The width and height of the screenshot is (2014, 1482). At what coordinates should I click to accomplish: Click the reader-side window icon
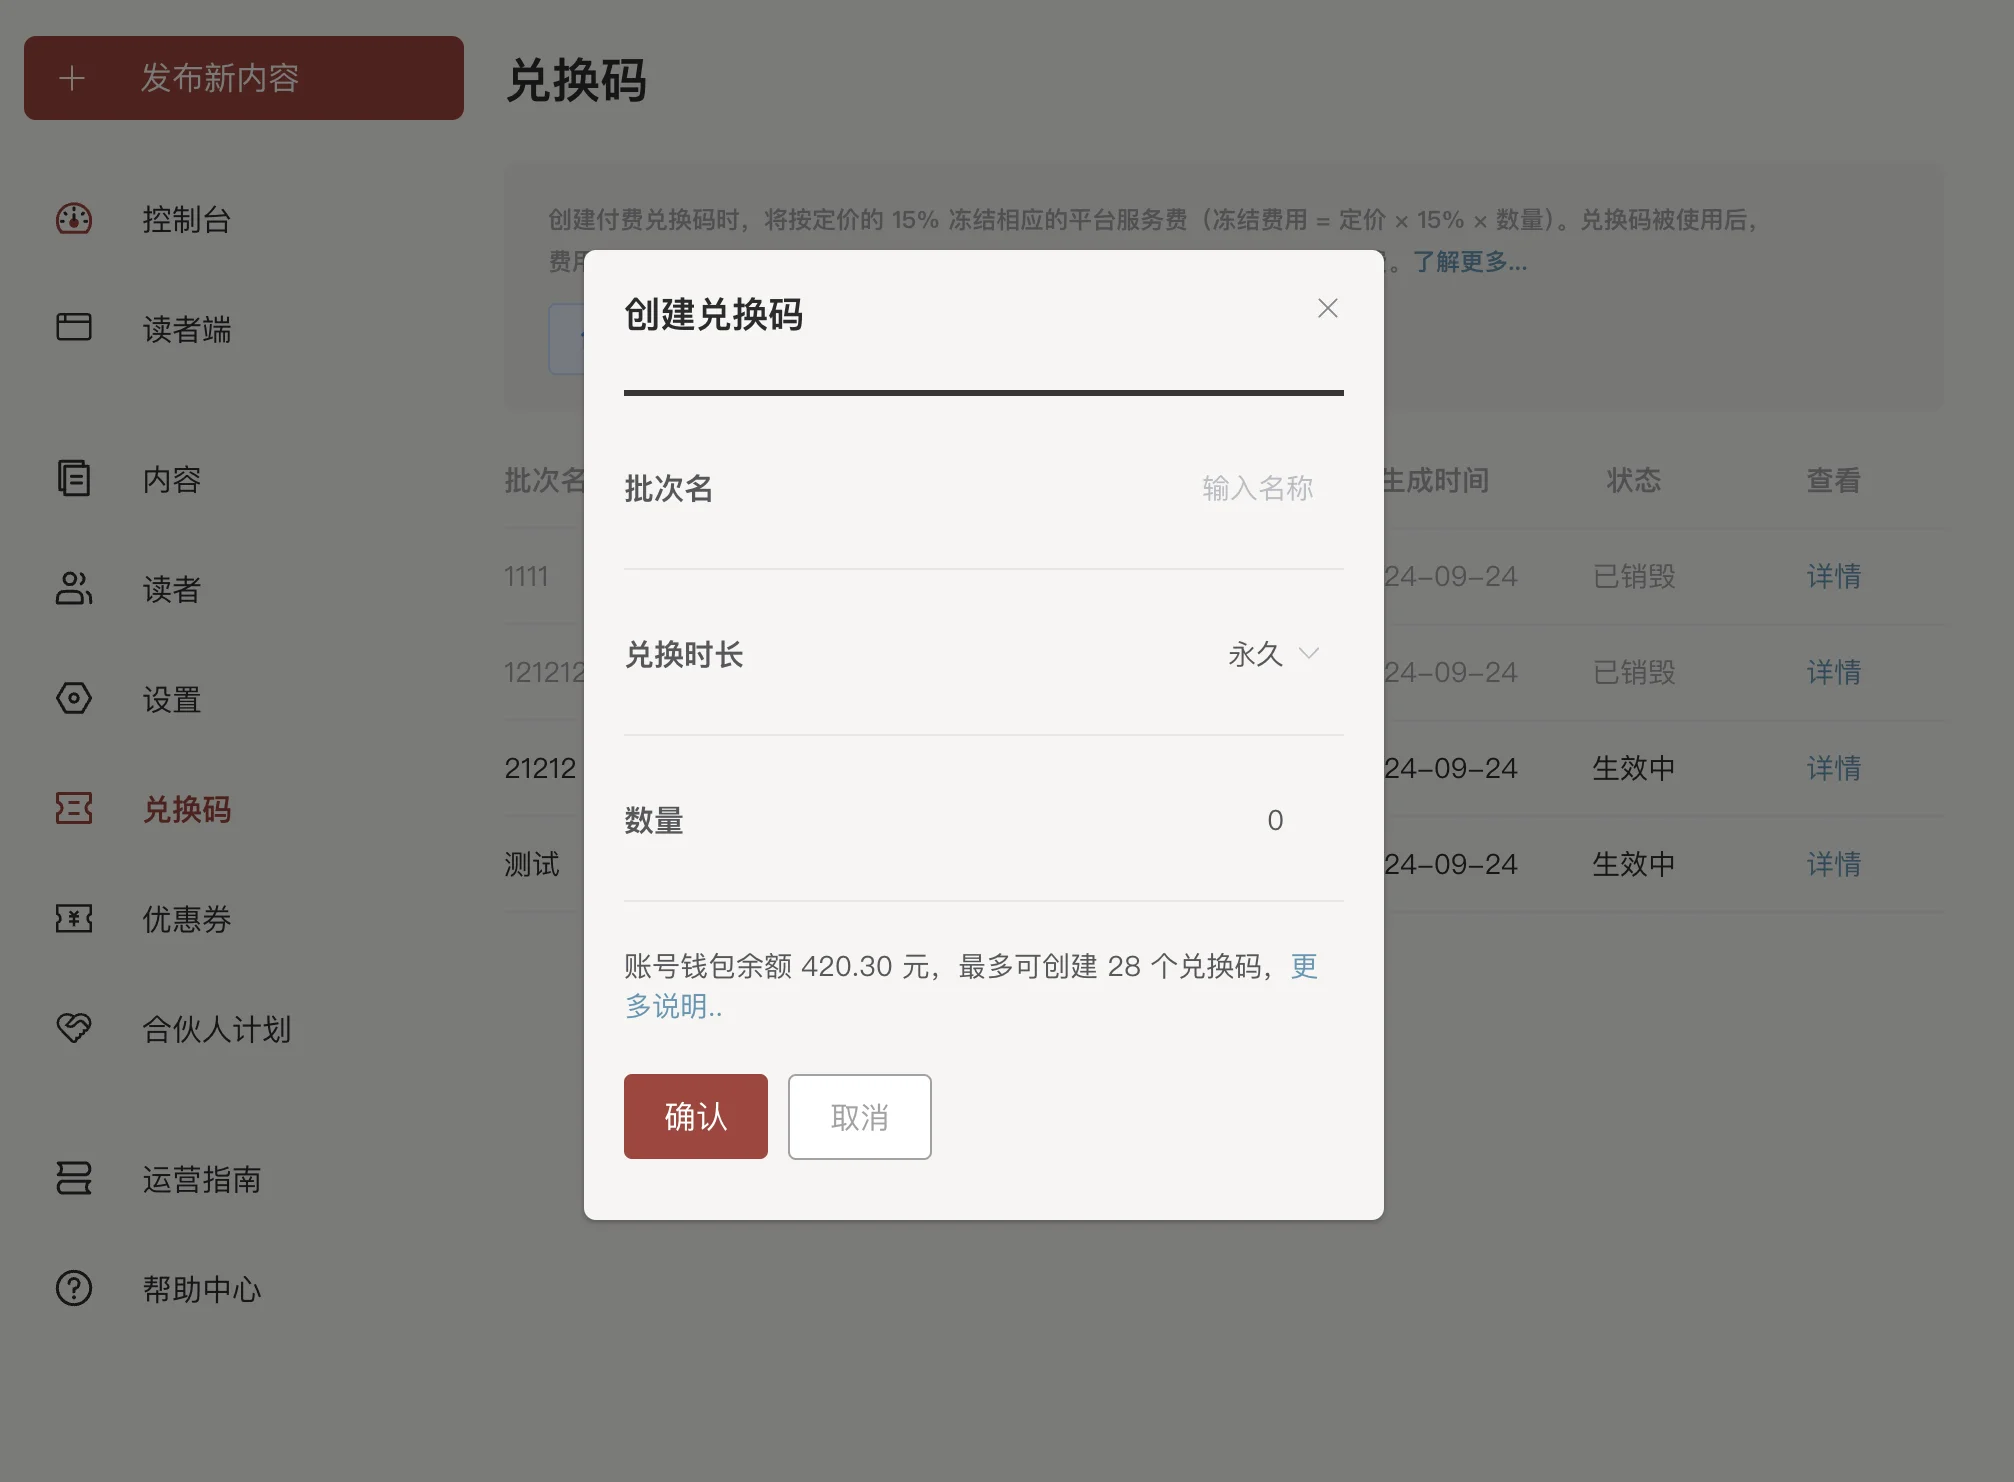click(74, 328)
